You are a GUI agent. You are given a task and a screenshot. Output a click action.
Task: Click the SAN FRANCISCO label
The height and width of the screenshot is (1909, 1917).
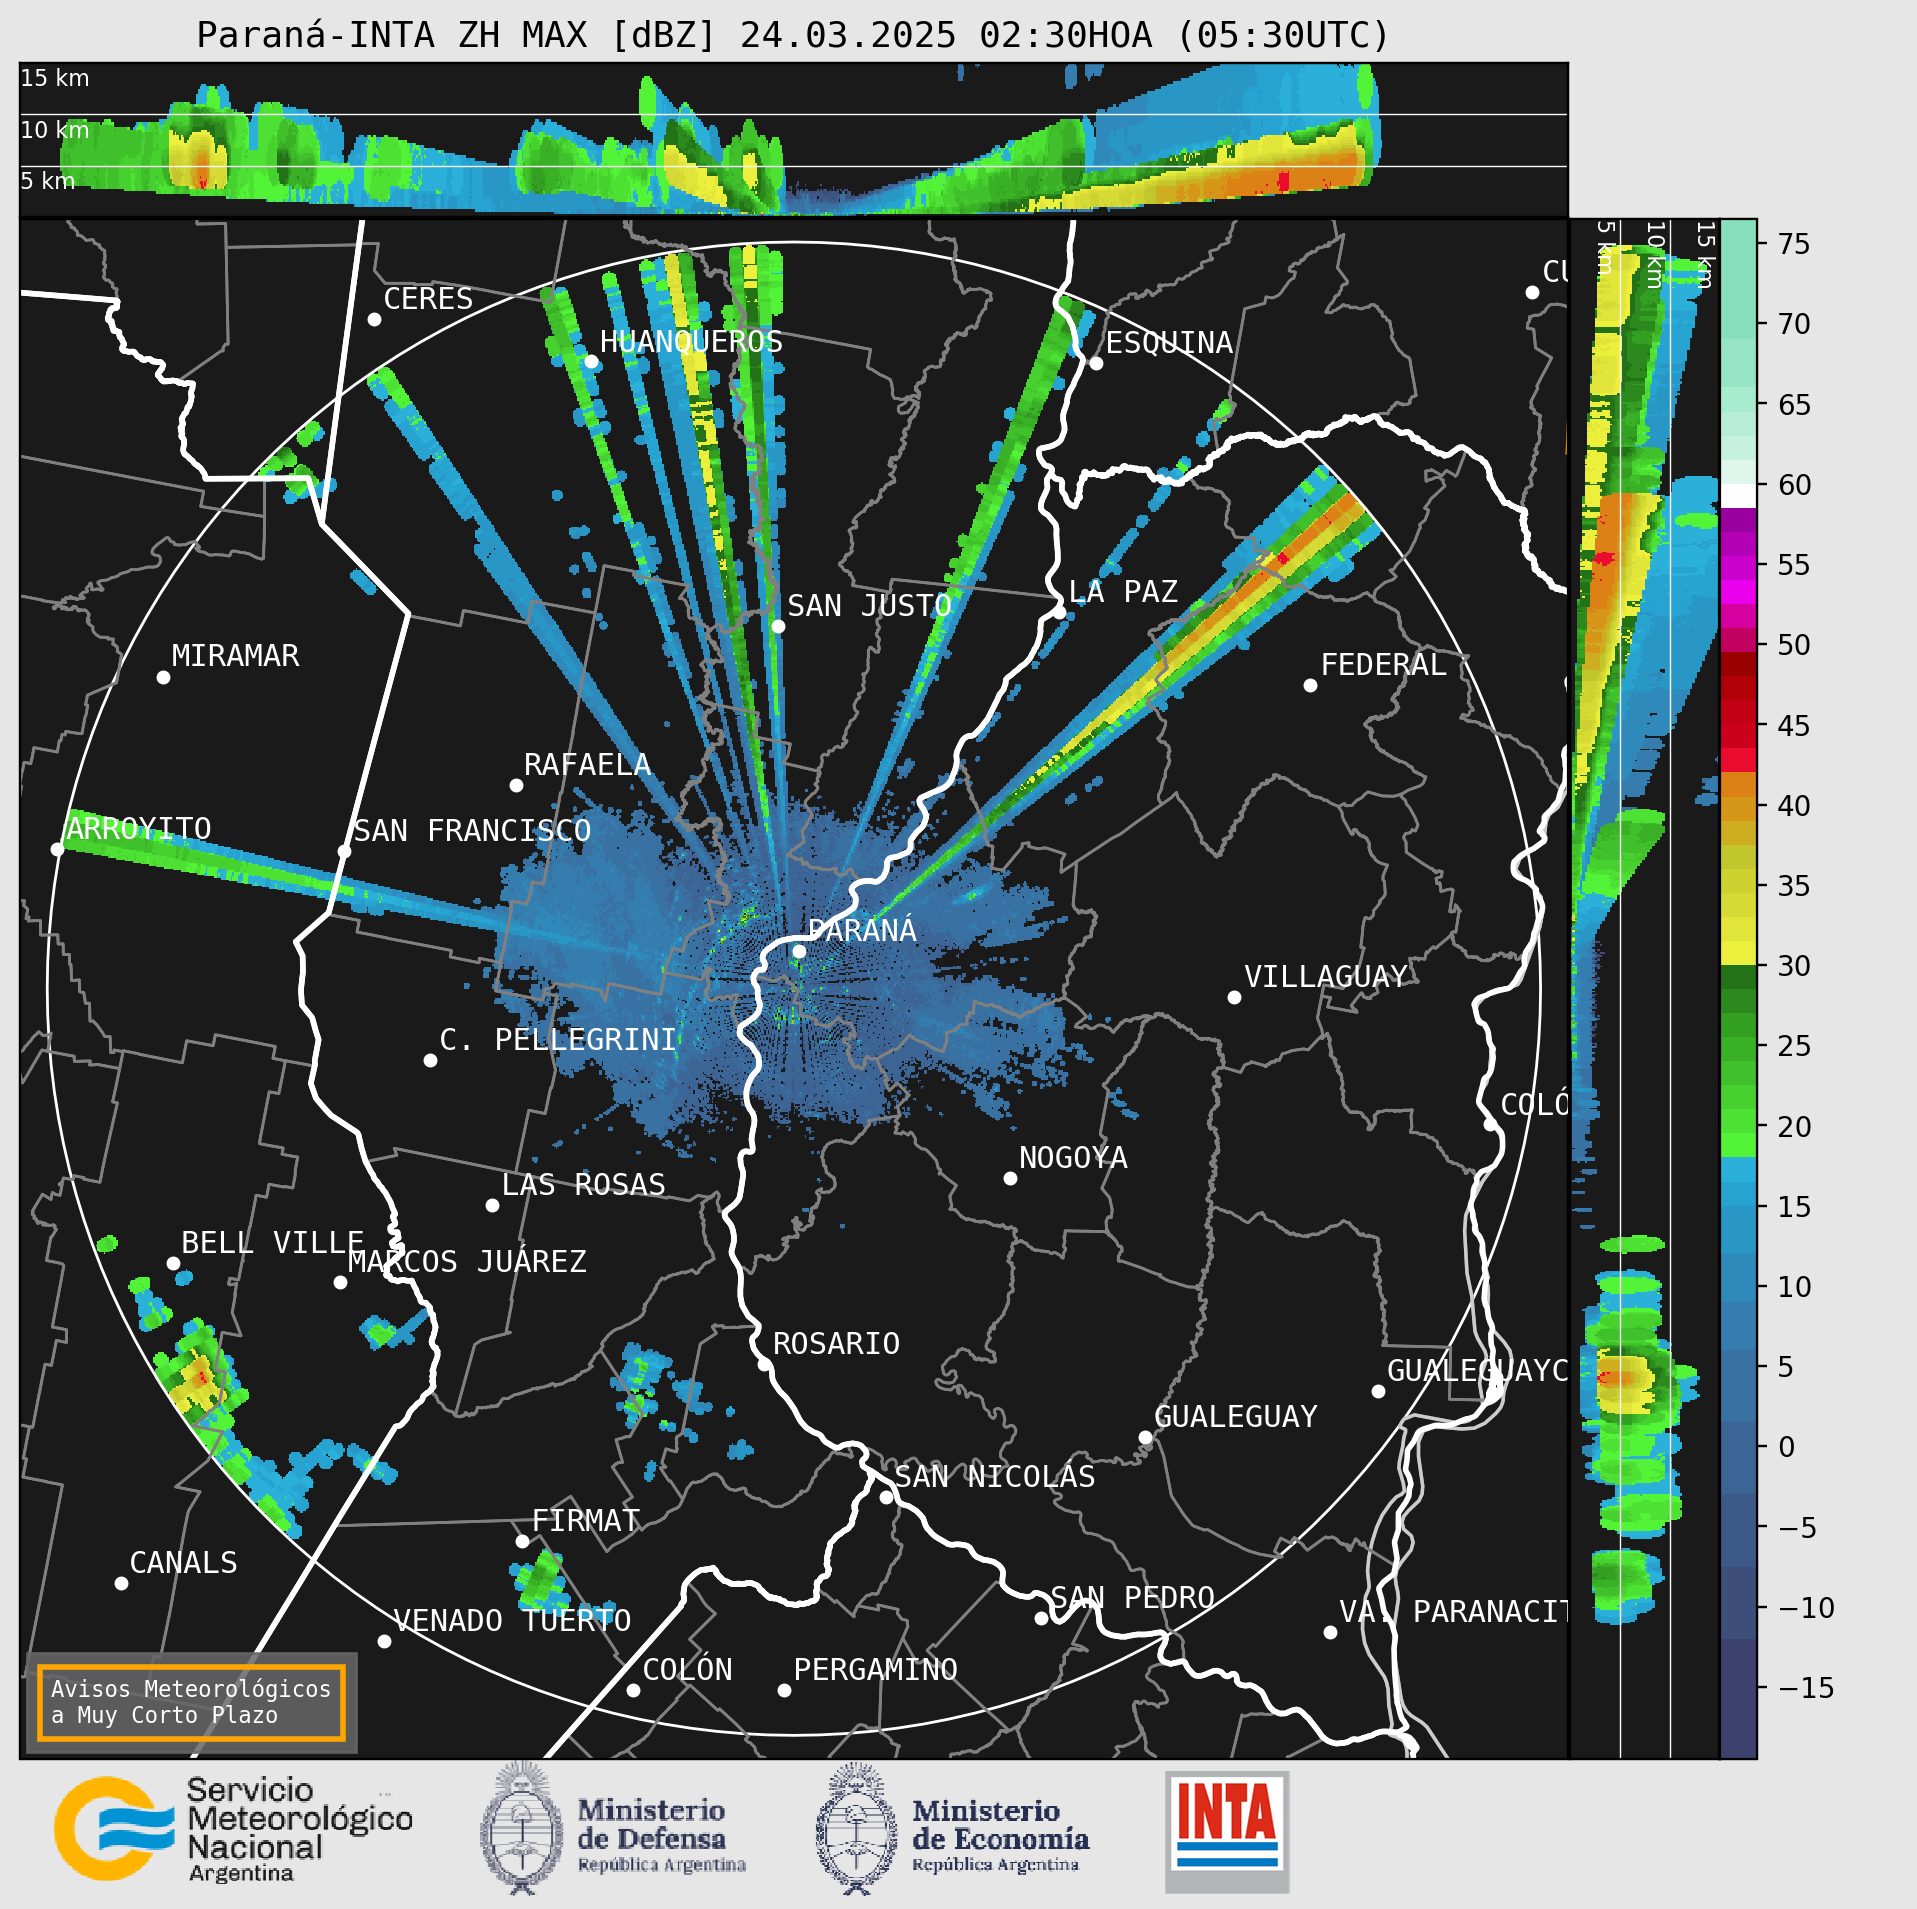point(472,830)
